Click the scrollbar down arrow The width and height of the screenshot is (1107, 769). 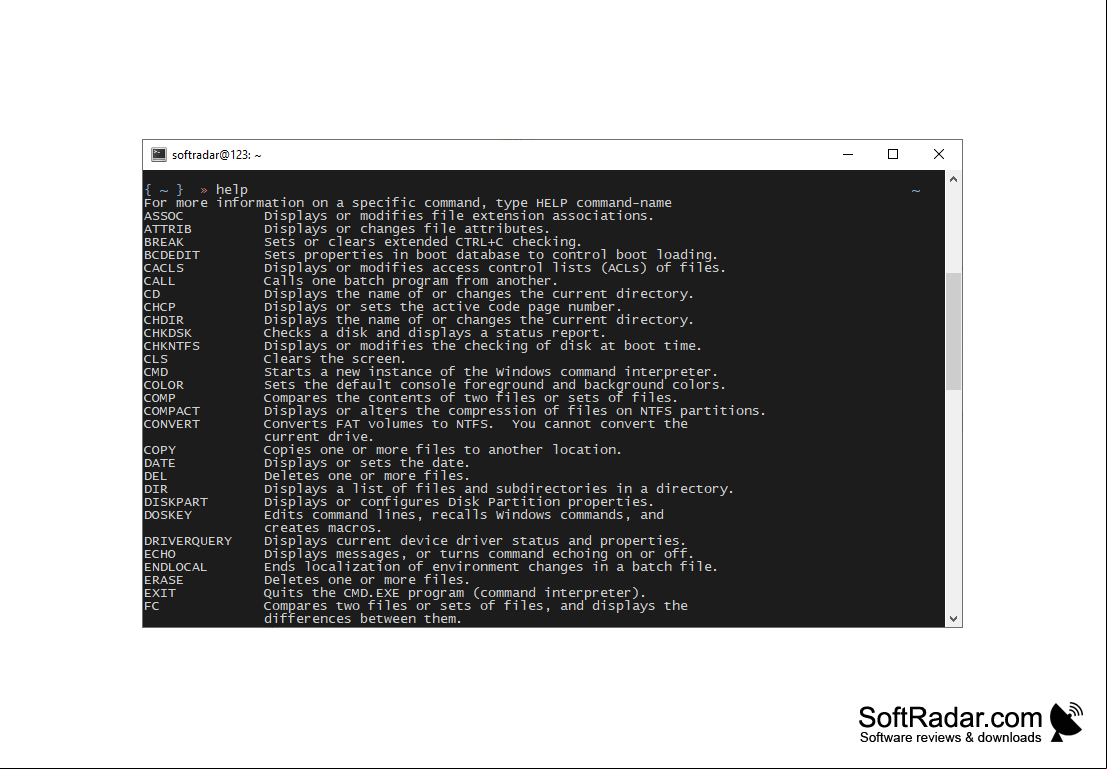[x=953, y=619]
